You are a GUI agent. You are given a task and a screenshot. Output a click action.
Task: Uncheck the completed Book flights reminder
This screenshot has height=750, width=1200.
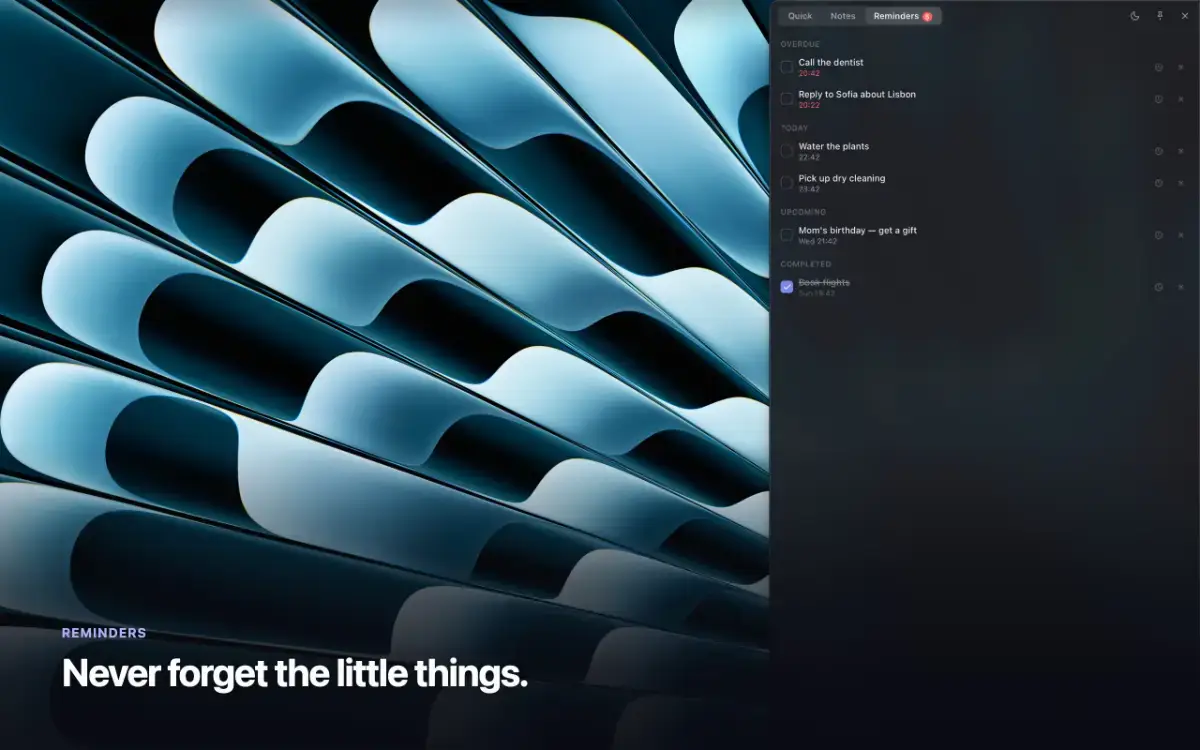[787, 287]
